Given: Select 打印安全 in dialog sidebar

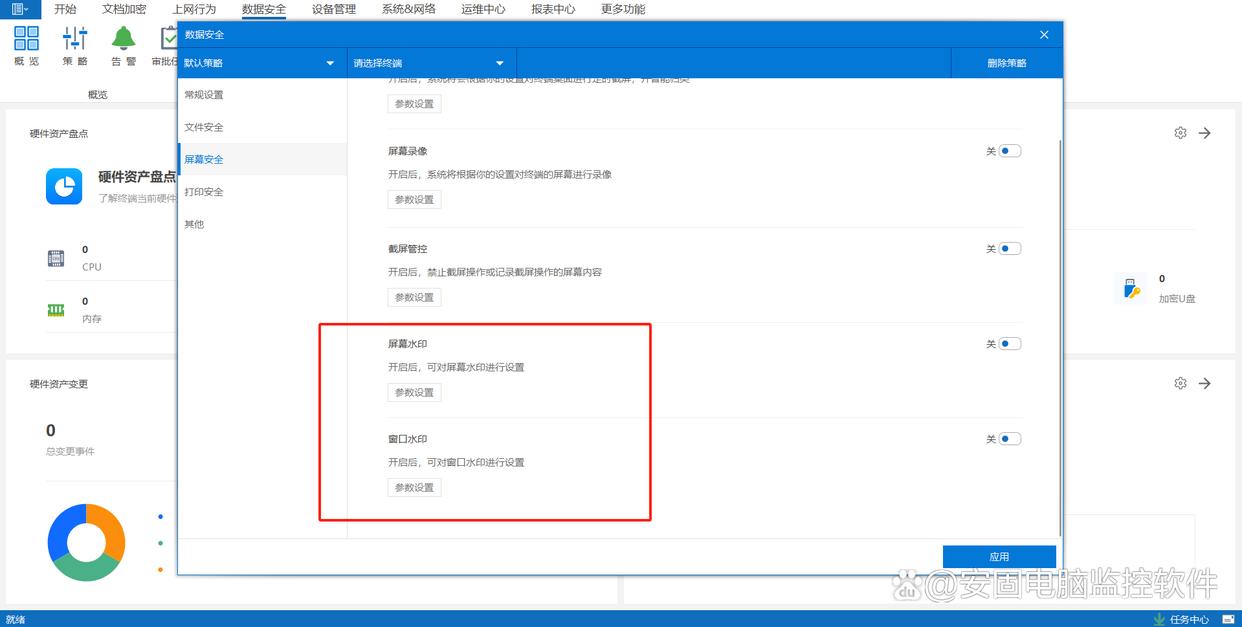Looking at the screenshot, I should tap(262, 191).
